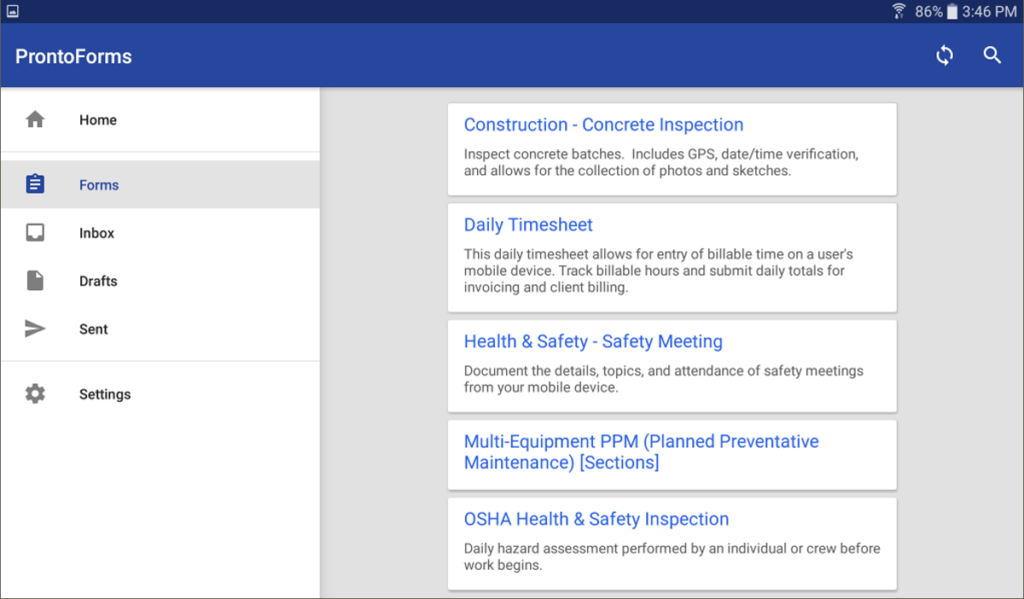Viewport: 1024px width, 599px height.
Task: Open the Construction - Concrete Inspection form
Action: [603, 124]
